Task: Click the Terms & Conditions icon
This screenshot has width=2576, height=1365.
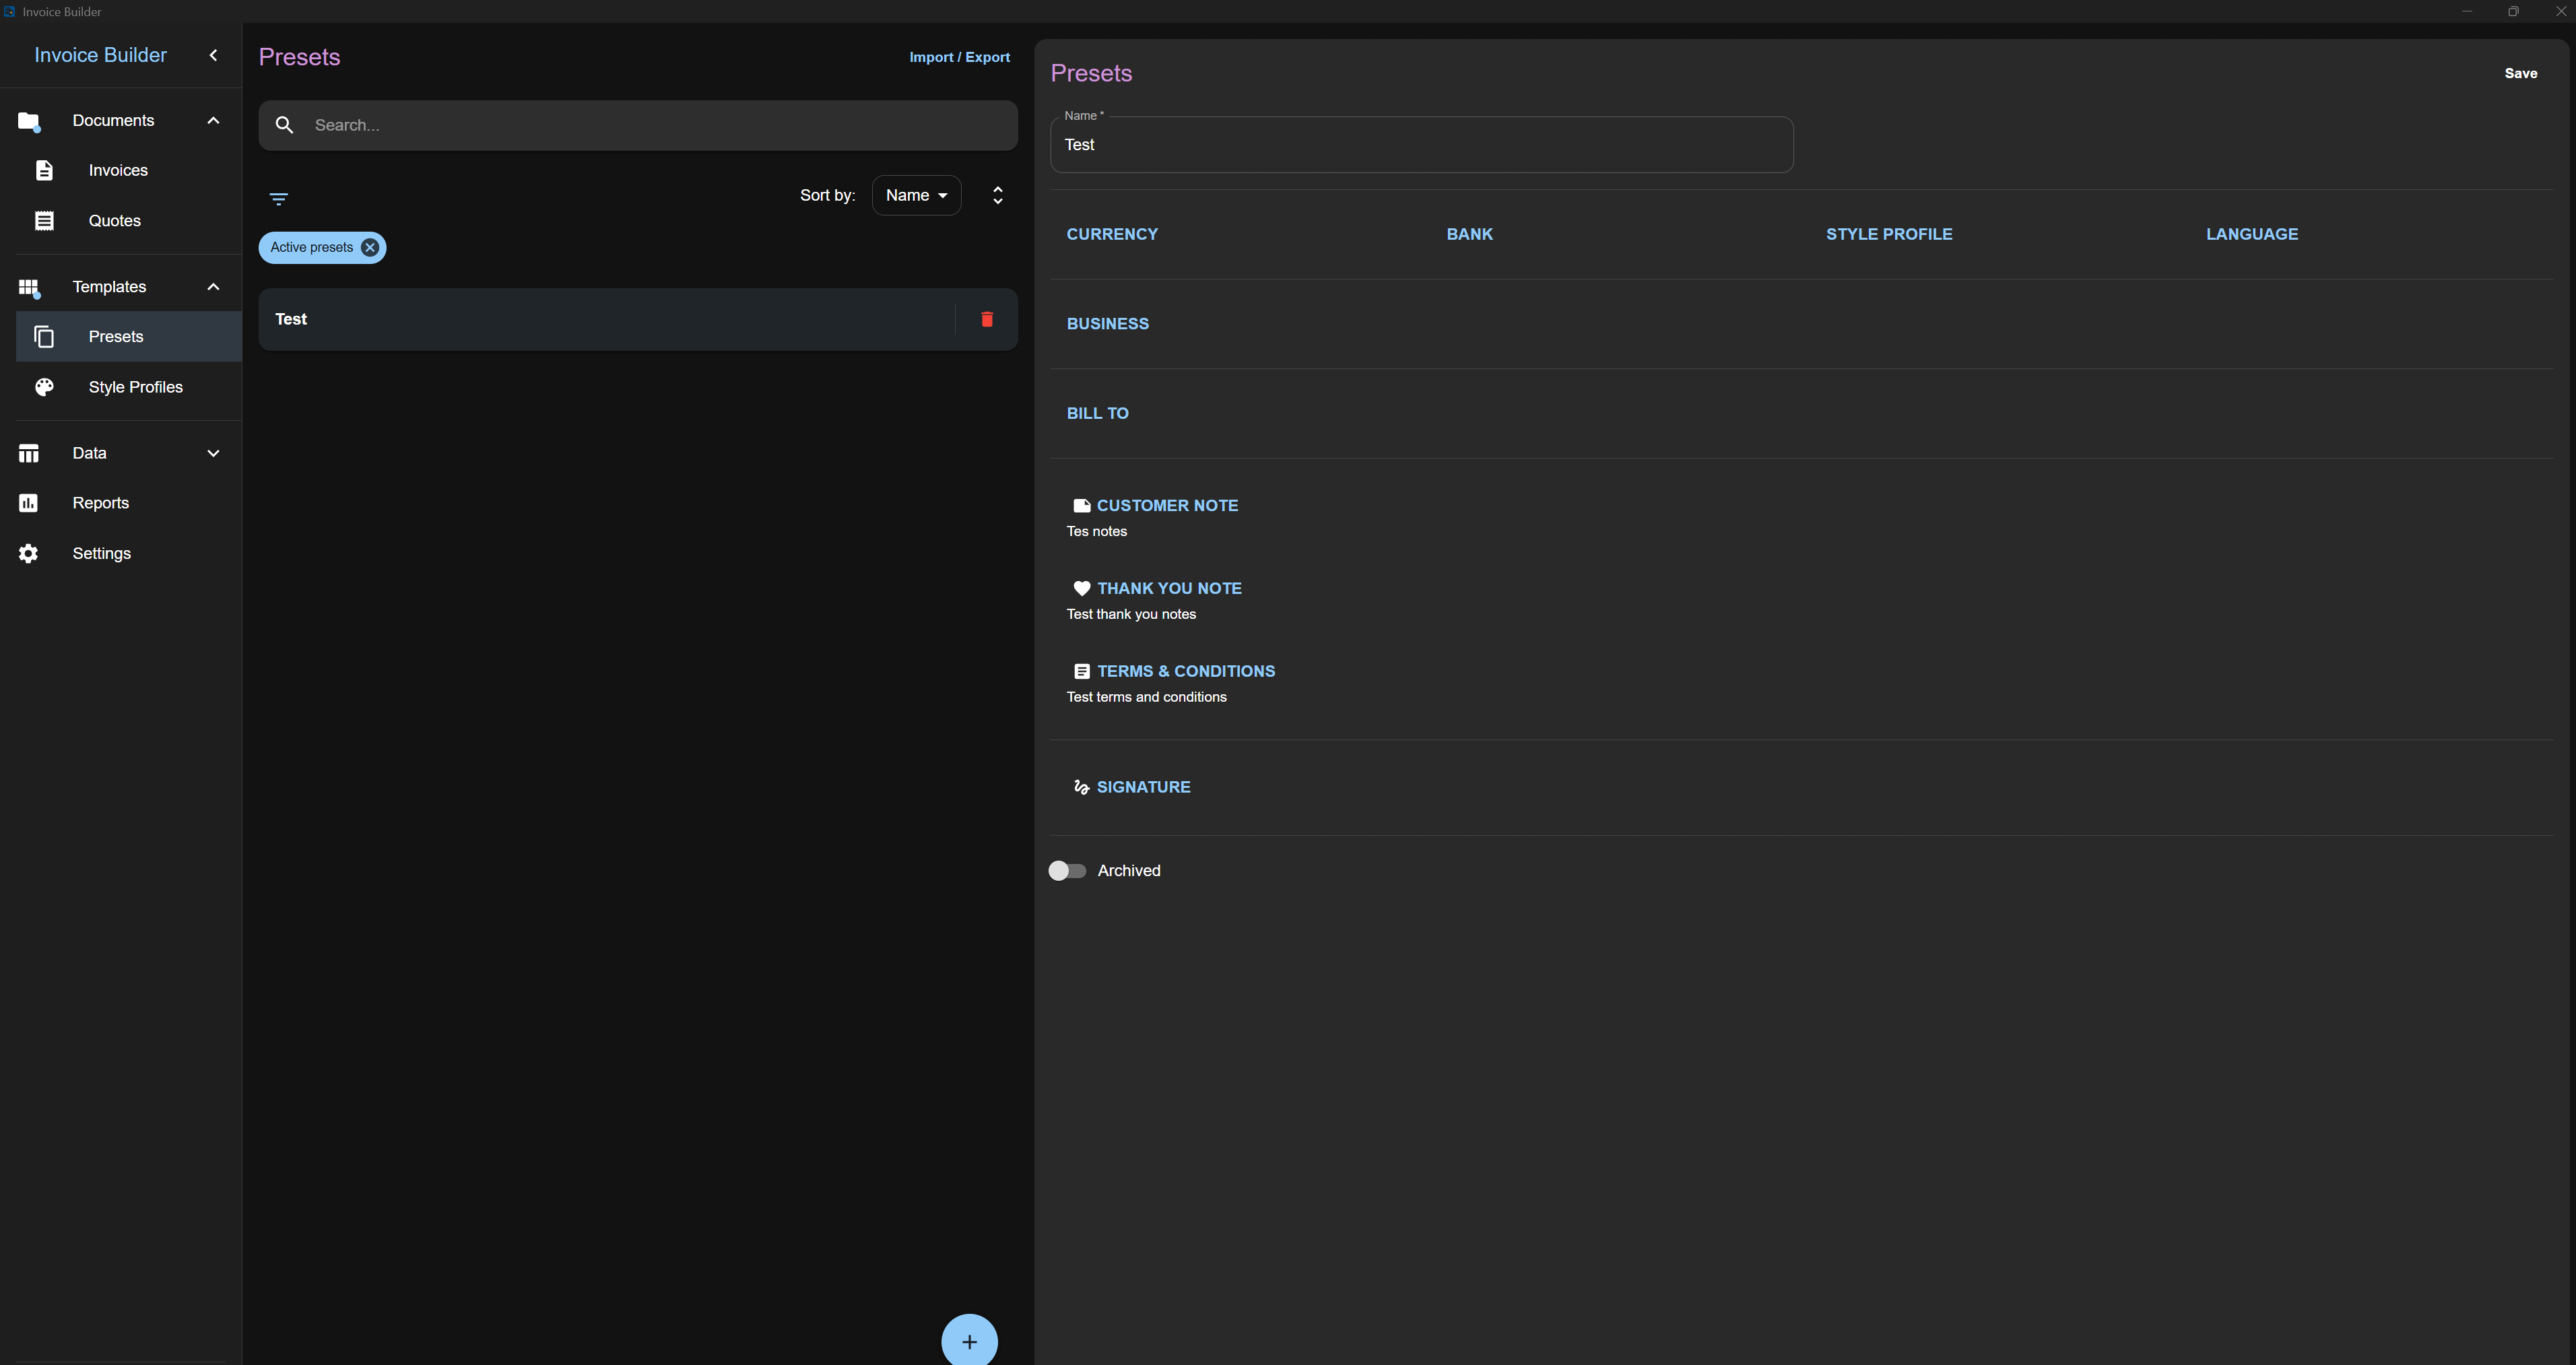Action: pyautogui.click(x=1081, y=672)
